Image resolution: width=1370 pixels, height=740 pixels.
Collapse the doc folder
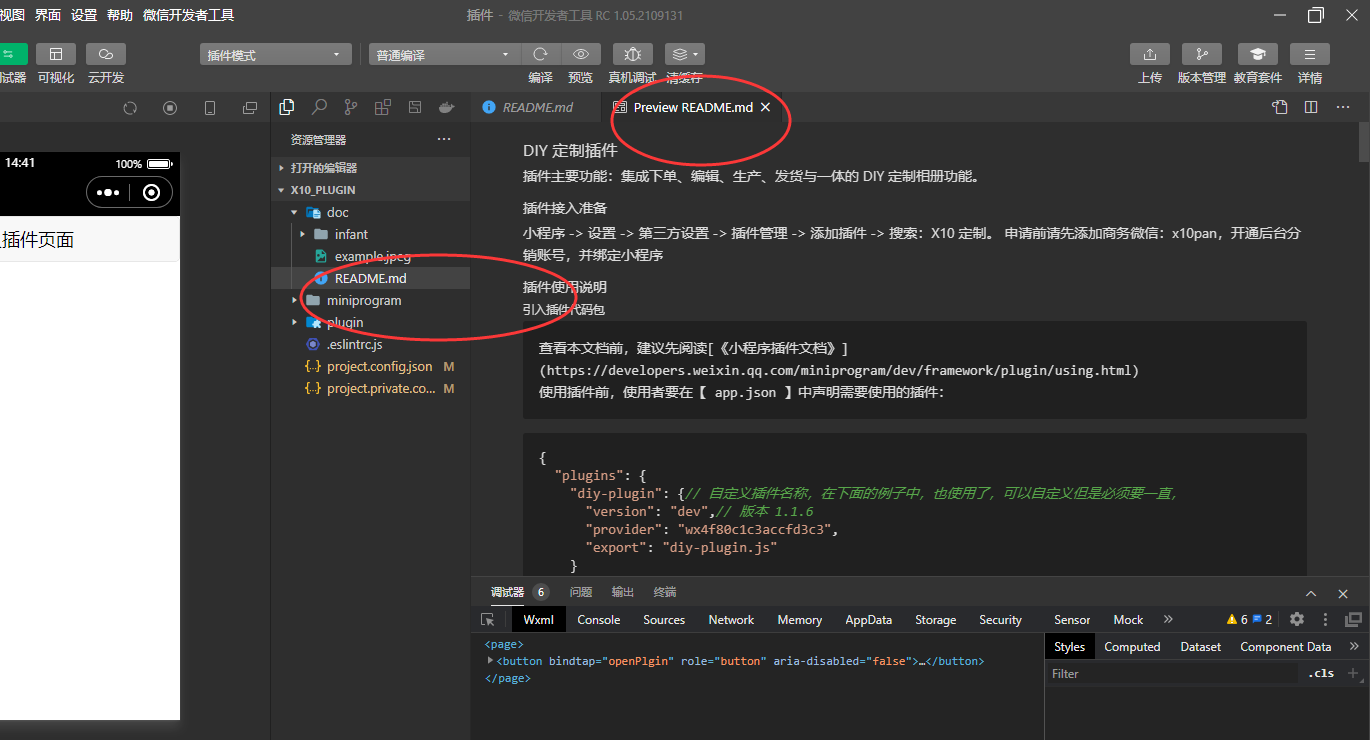[370, 212]
